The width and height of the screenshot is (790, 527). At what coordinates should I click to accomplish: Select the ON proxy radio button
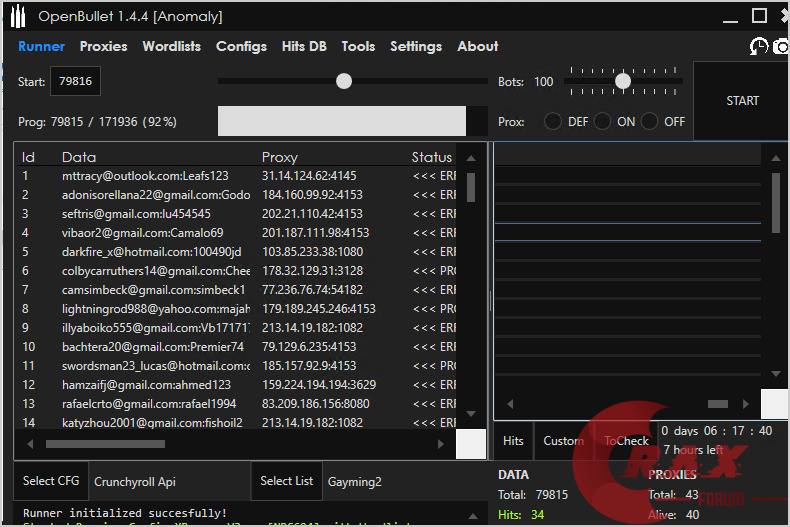602,121
